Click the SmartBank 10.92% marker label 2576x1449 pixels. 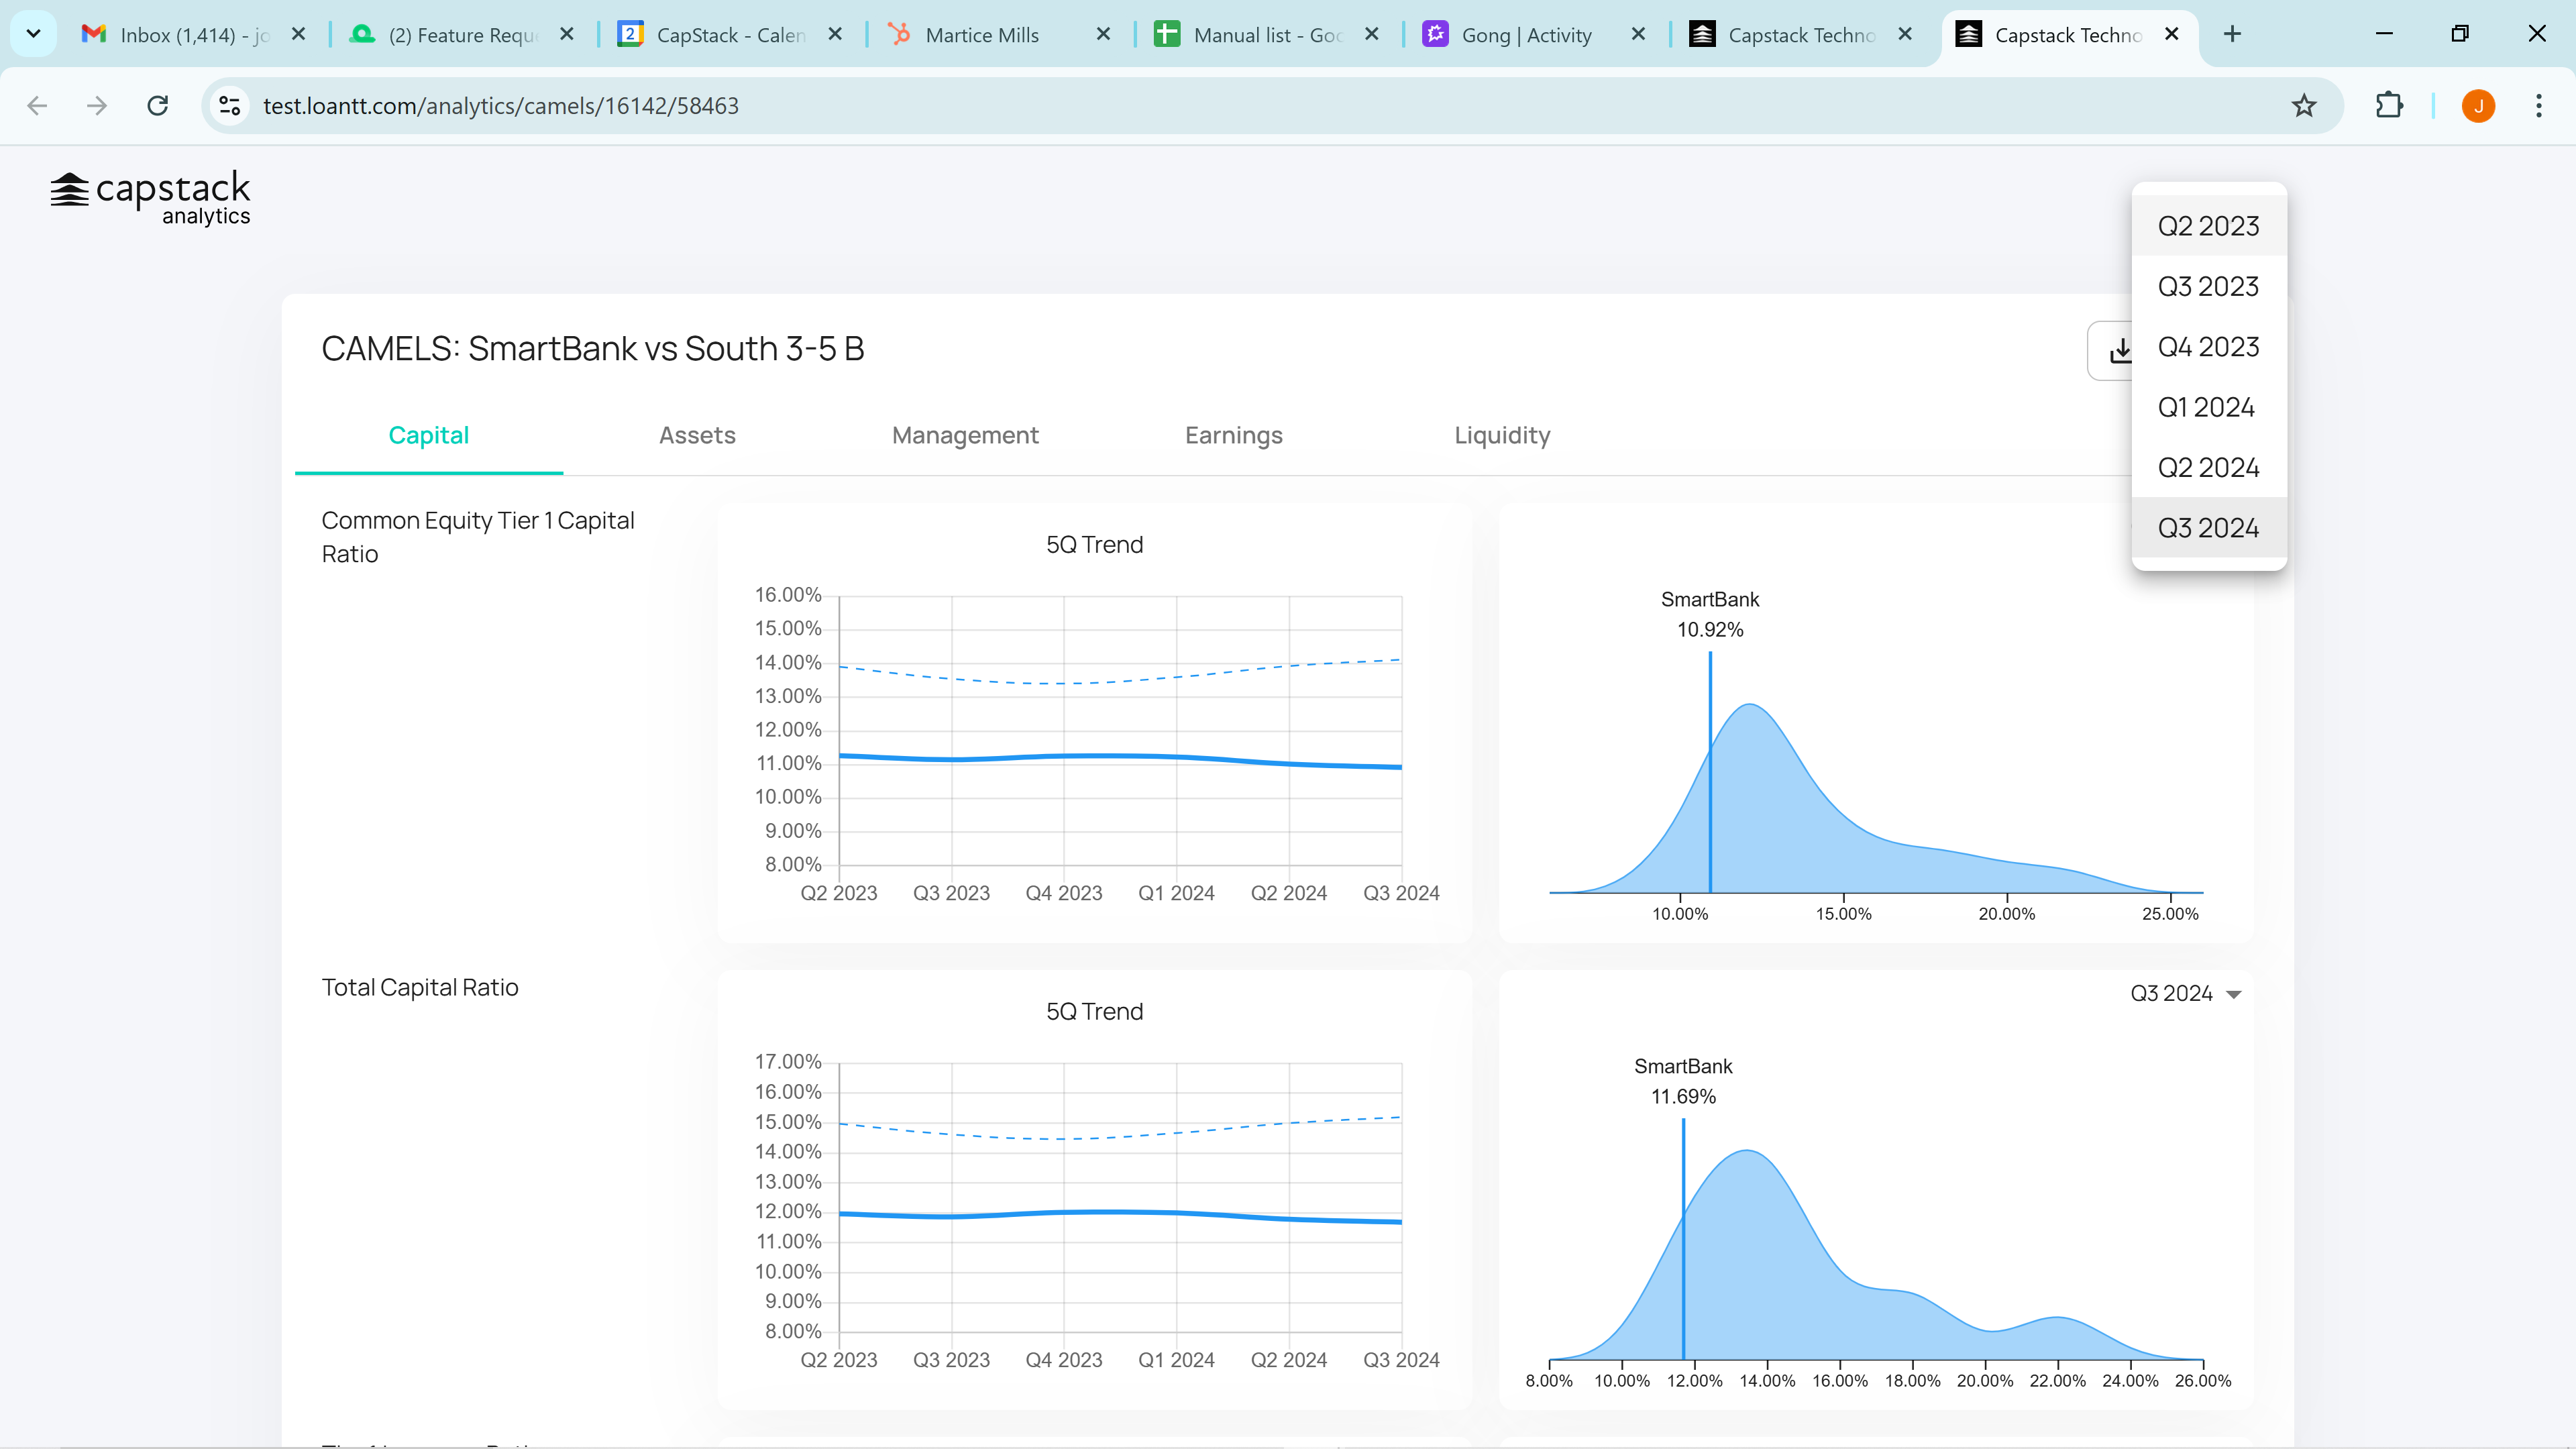[x=1710, y=614]
